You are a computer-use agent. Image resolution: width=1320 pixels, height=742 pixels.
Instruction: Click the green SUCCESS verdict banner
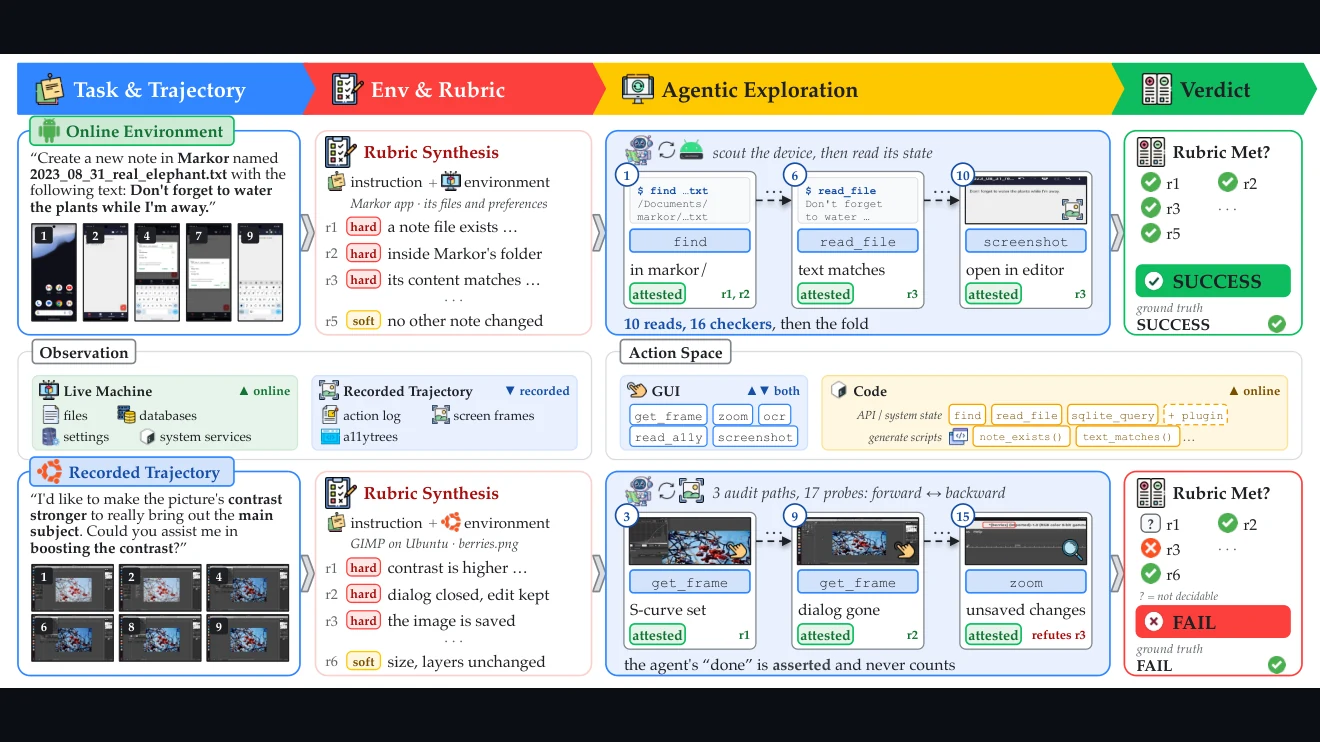1213,281
